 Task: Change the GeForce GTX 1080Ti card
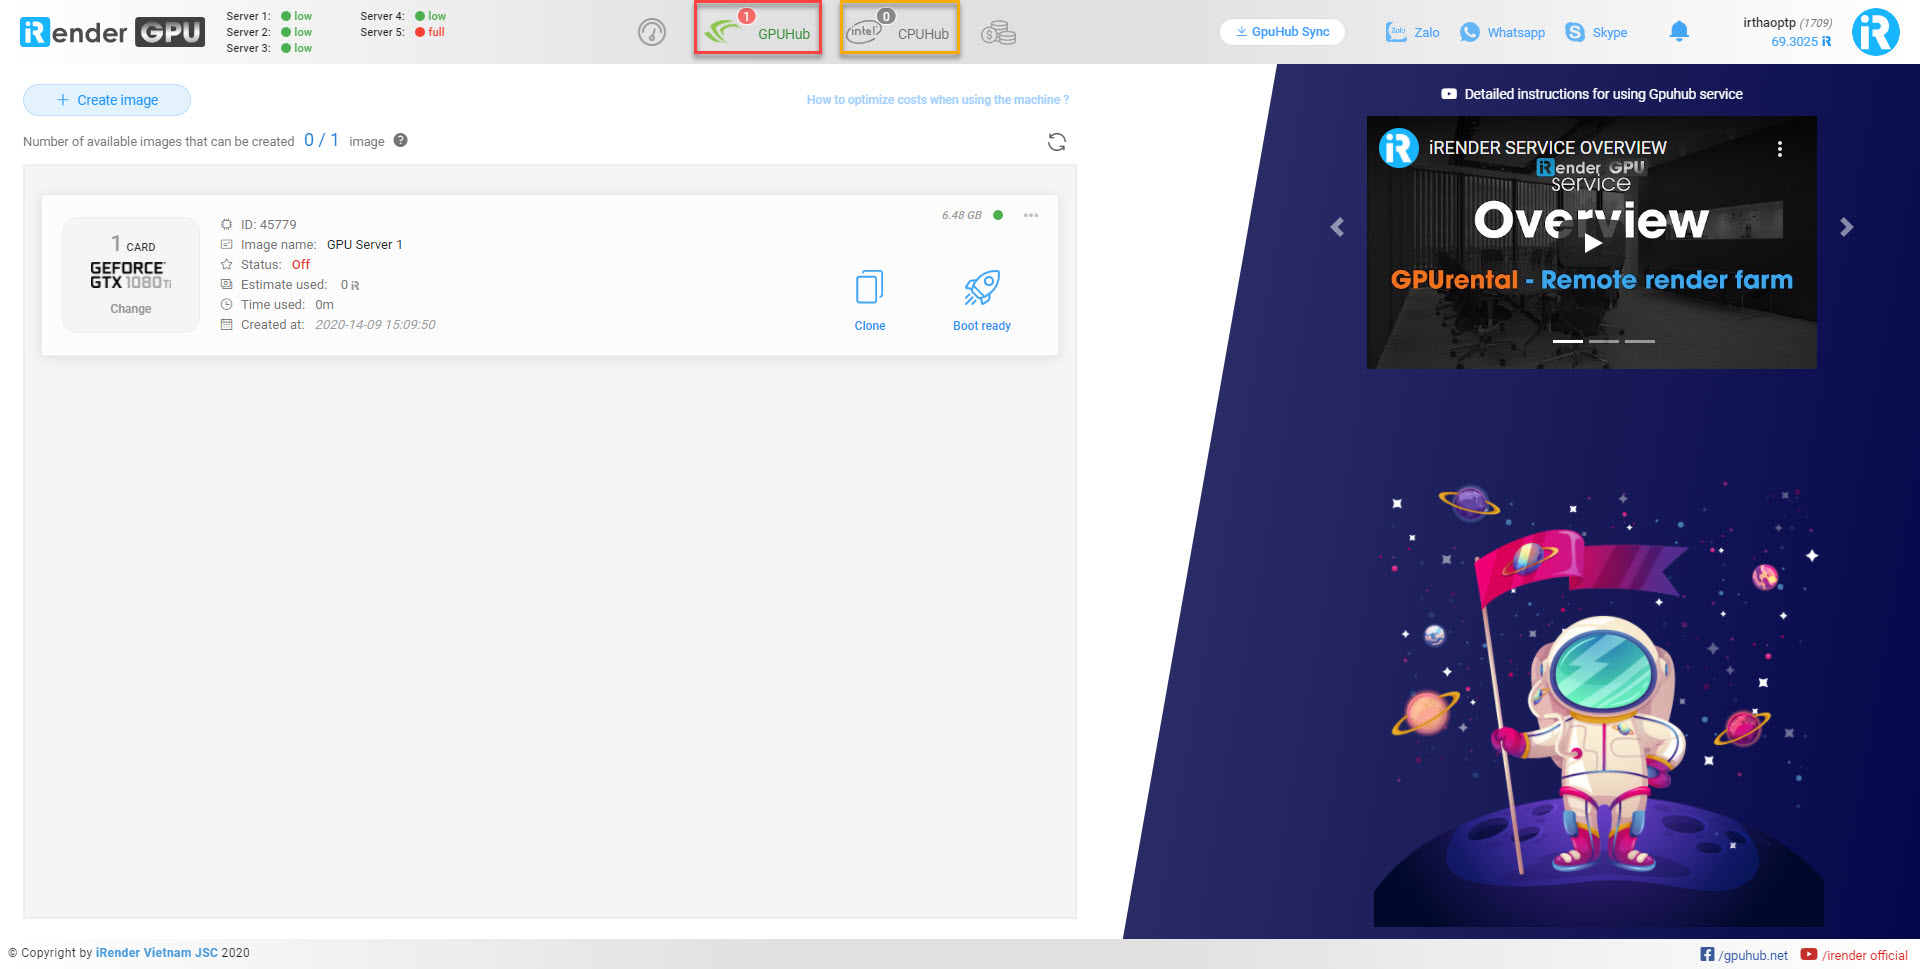click(131, 309)
